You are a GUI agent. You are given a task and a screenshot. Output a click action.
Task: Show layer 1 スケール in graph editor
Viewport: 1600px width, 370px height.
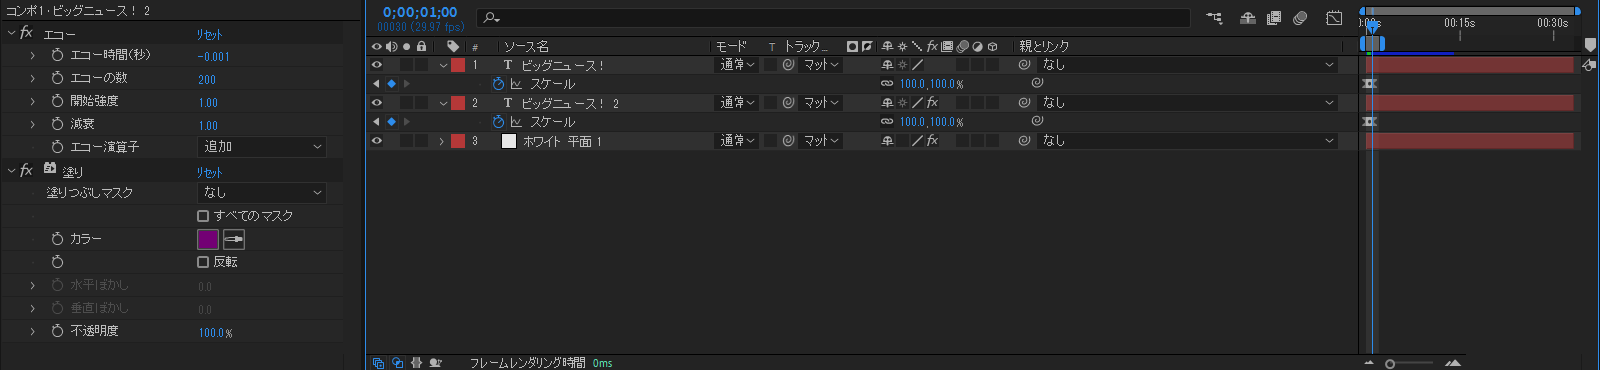(516, 84)
